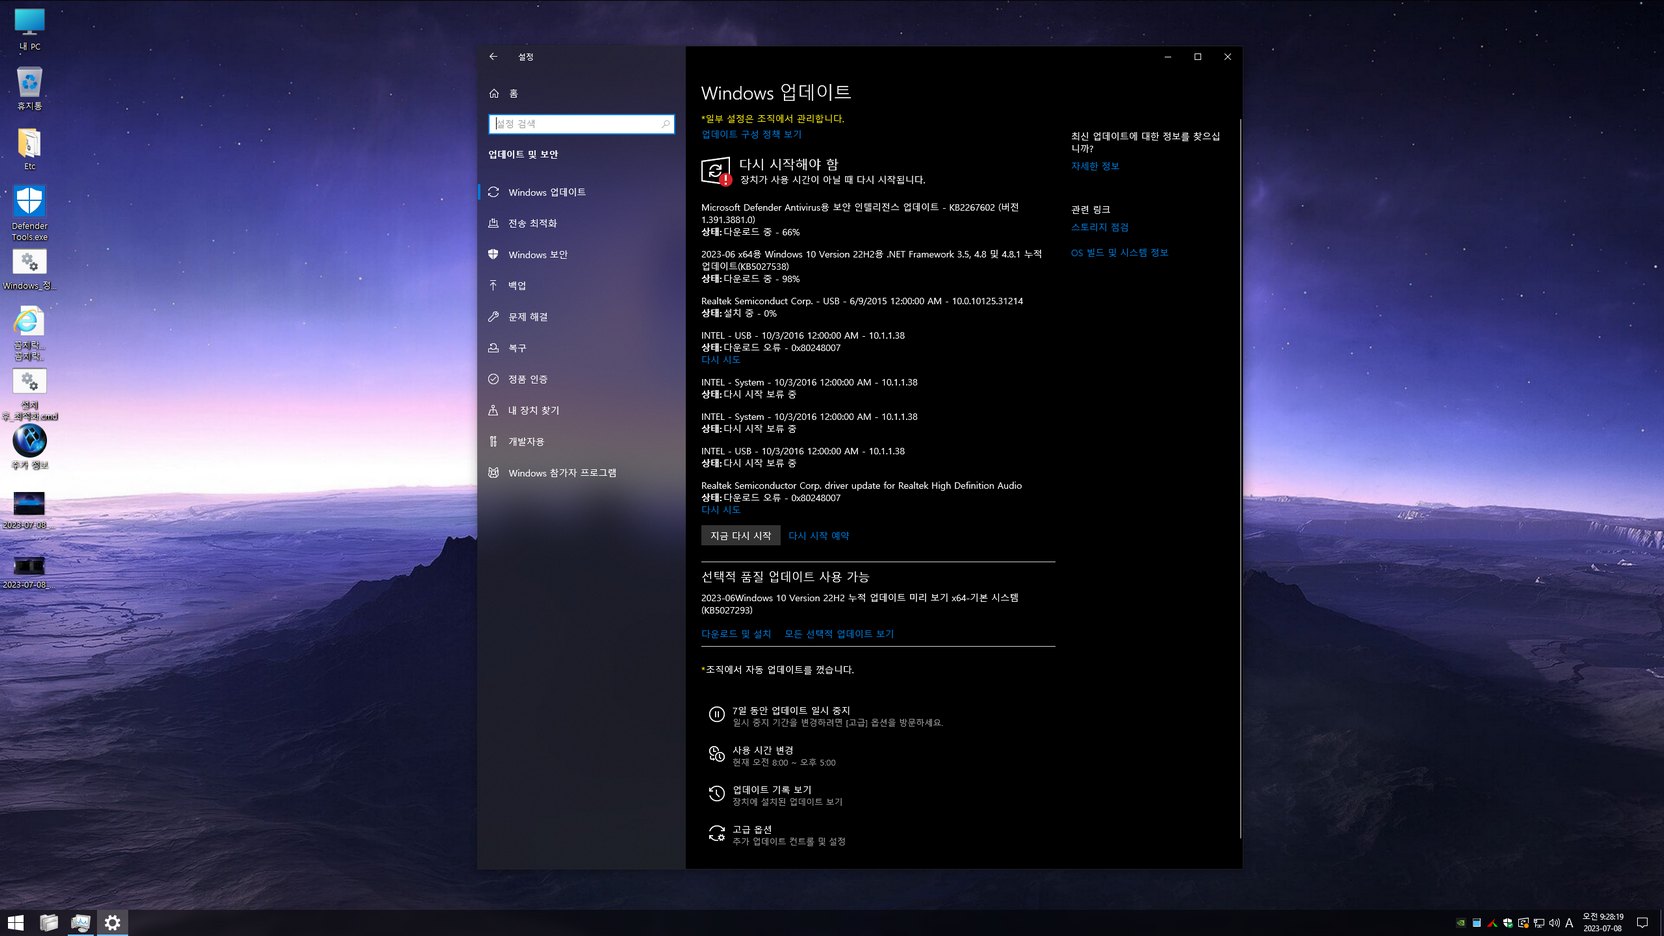Open 정품 인증 in the sidebar
Screen dimensions: 1664x936
581,379
